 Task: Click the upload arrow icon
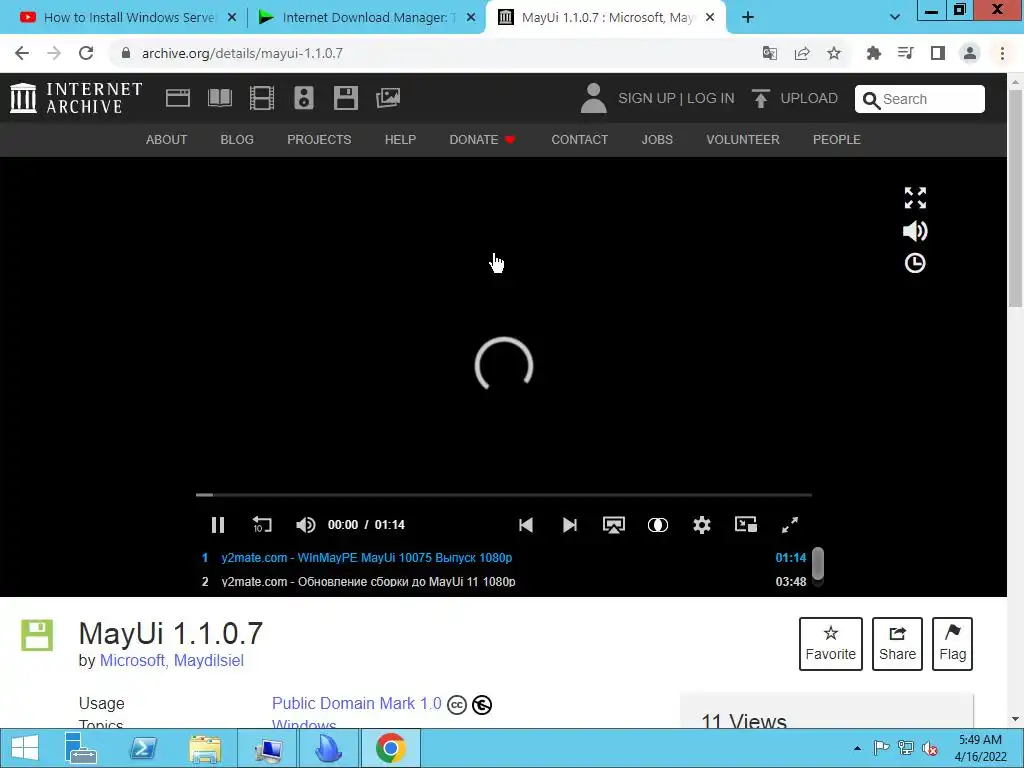[761, 98]
